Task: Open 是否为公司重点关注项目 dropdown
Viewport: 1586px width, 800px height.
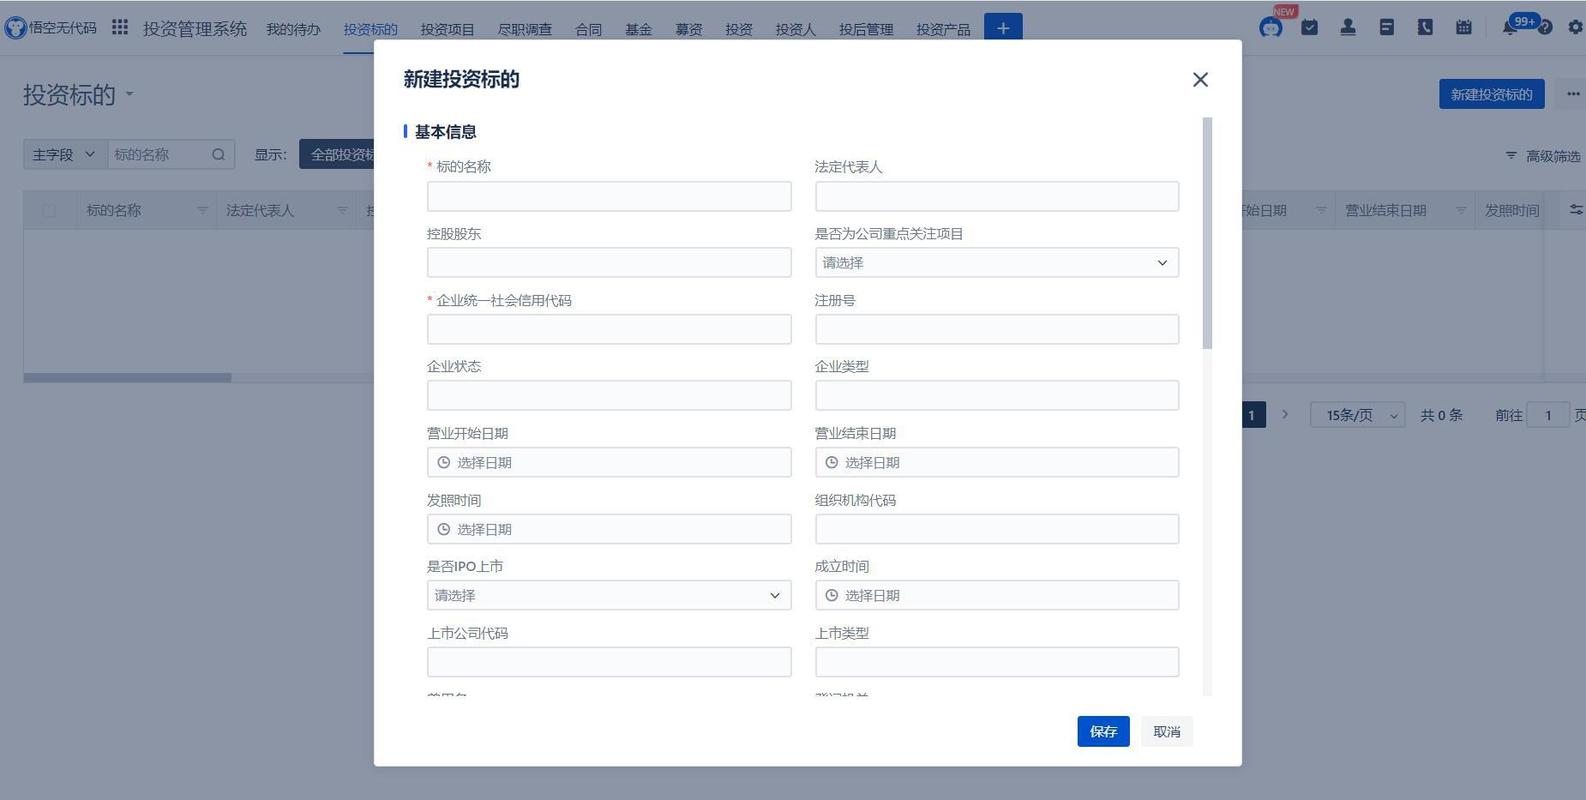Action: tap(997, 263)
